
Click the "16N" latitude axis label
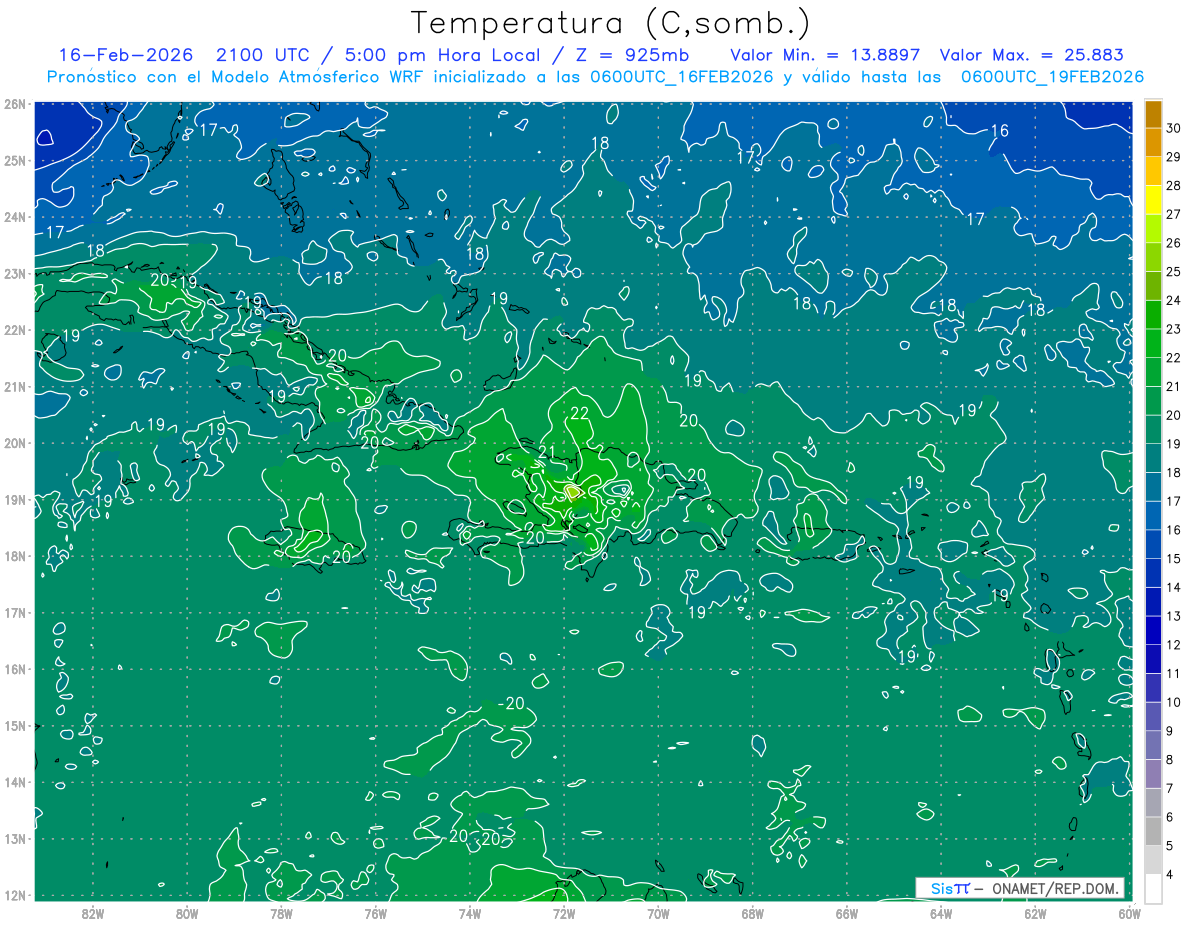pos(14,669)
